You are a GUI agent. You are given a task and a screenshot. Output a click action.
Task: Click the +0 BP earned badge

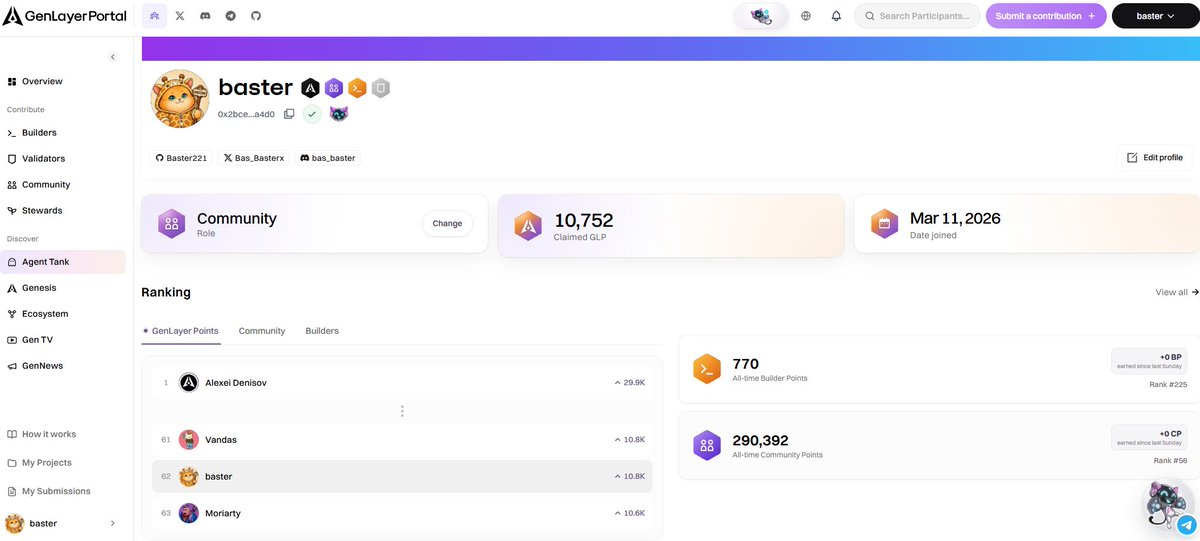coord(1149,361)
